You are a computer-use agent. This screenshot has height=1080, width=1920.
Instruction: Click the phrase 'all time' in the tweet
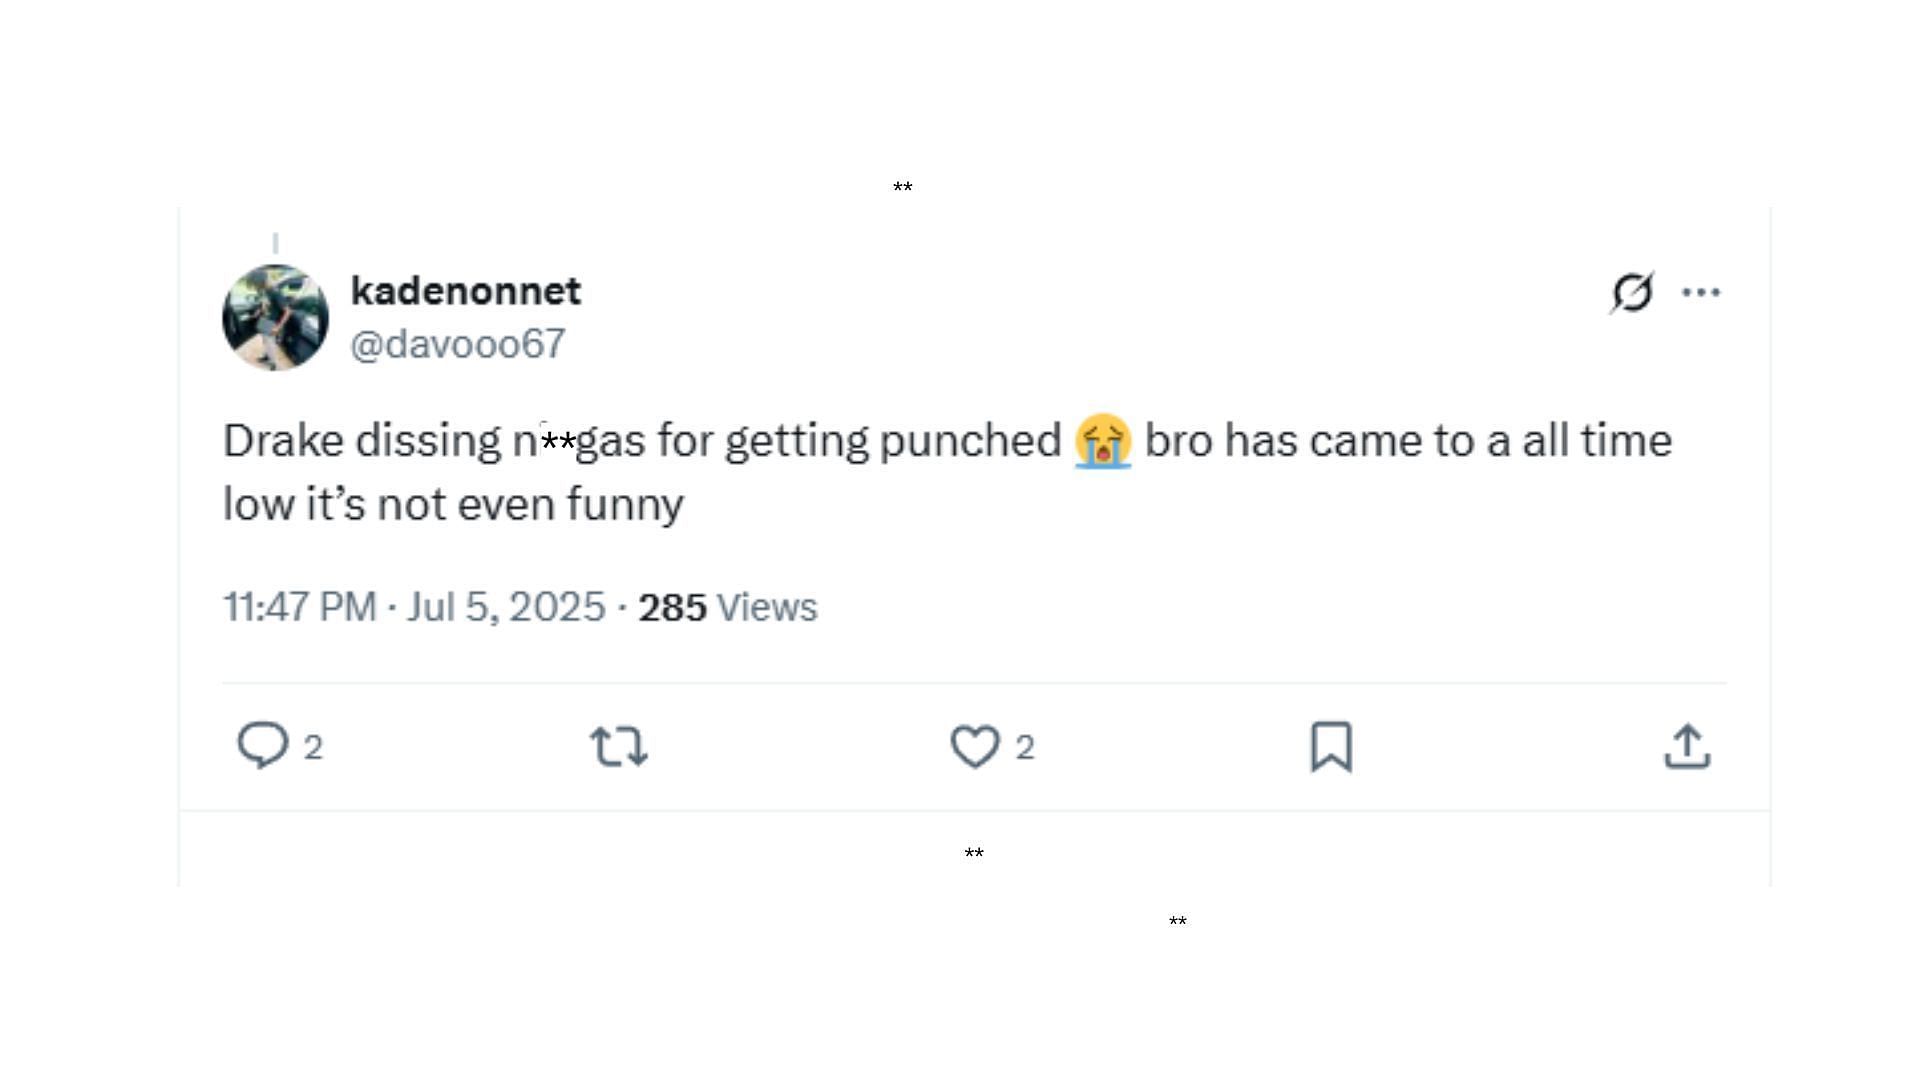1597,441
